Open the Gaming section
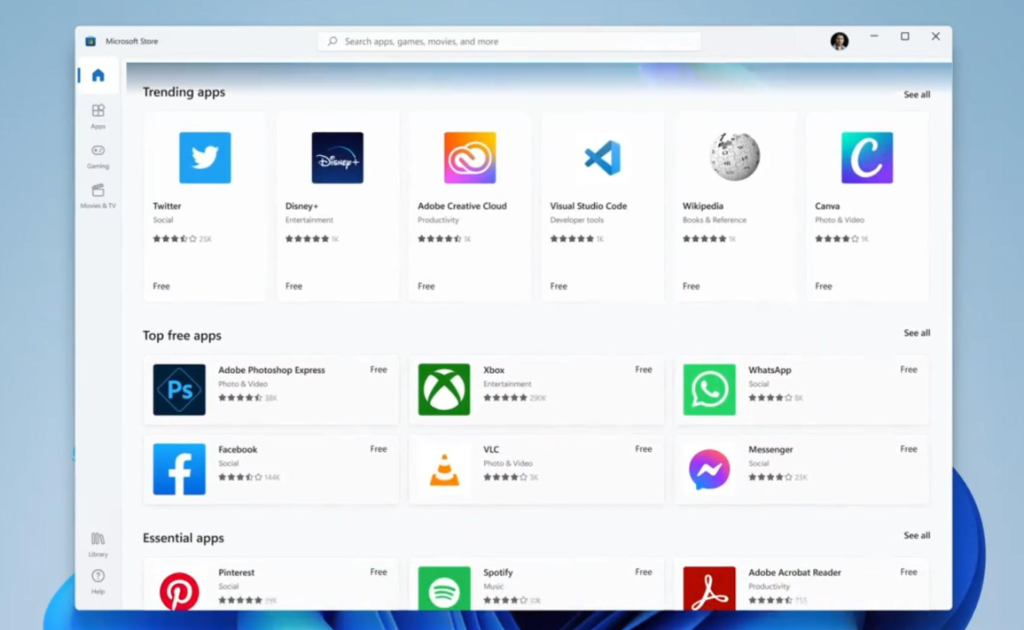The width and height of the screenshot is (1024, 630). (98, 157)
